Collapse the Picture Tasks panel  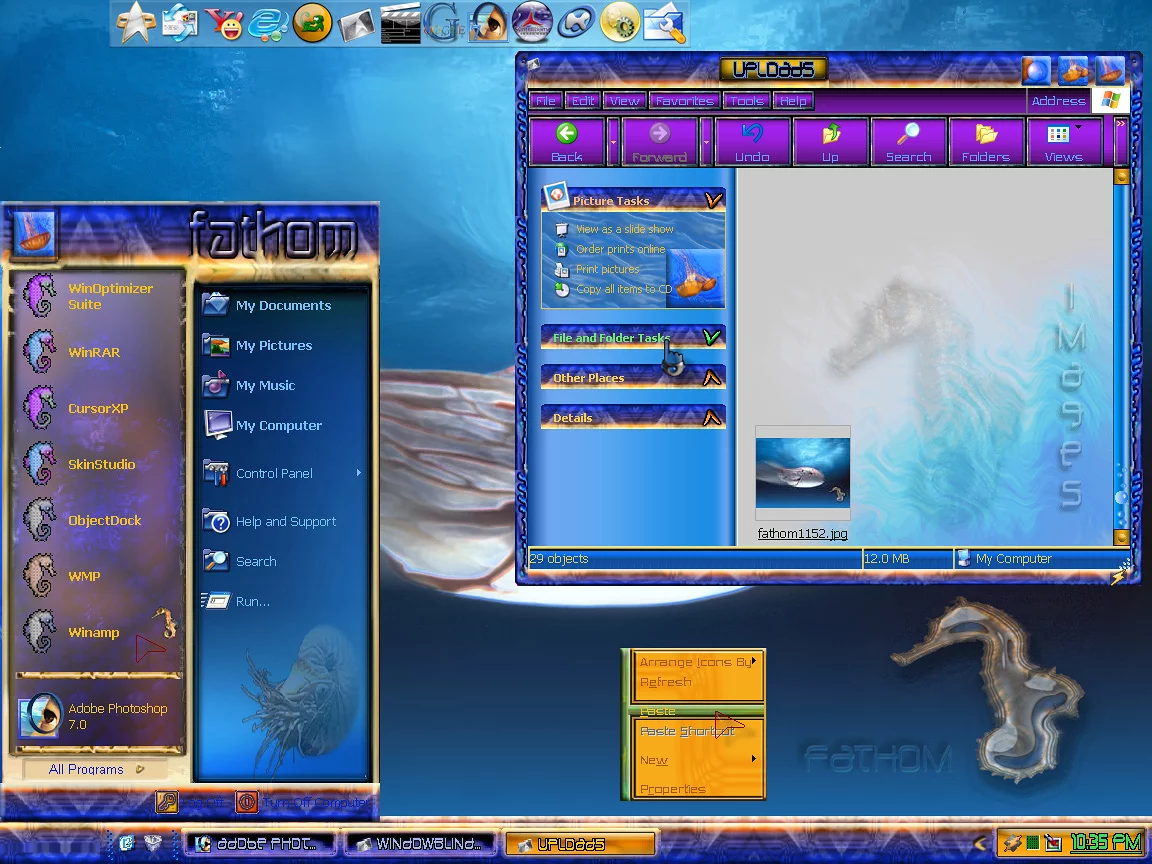pos(713,200)
